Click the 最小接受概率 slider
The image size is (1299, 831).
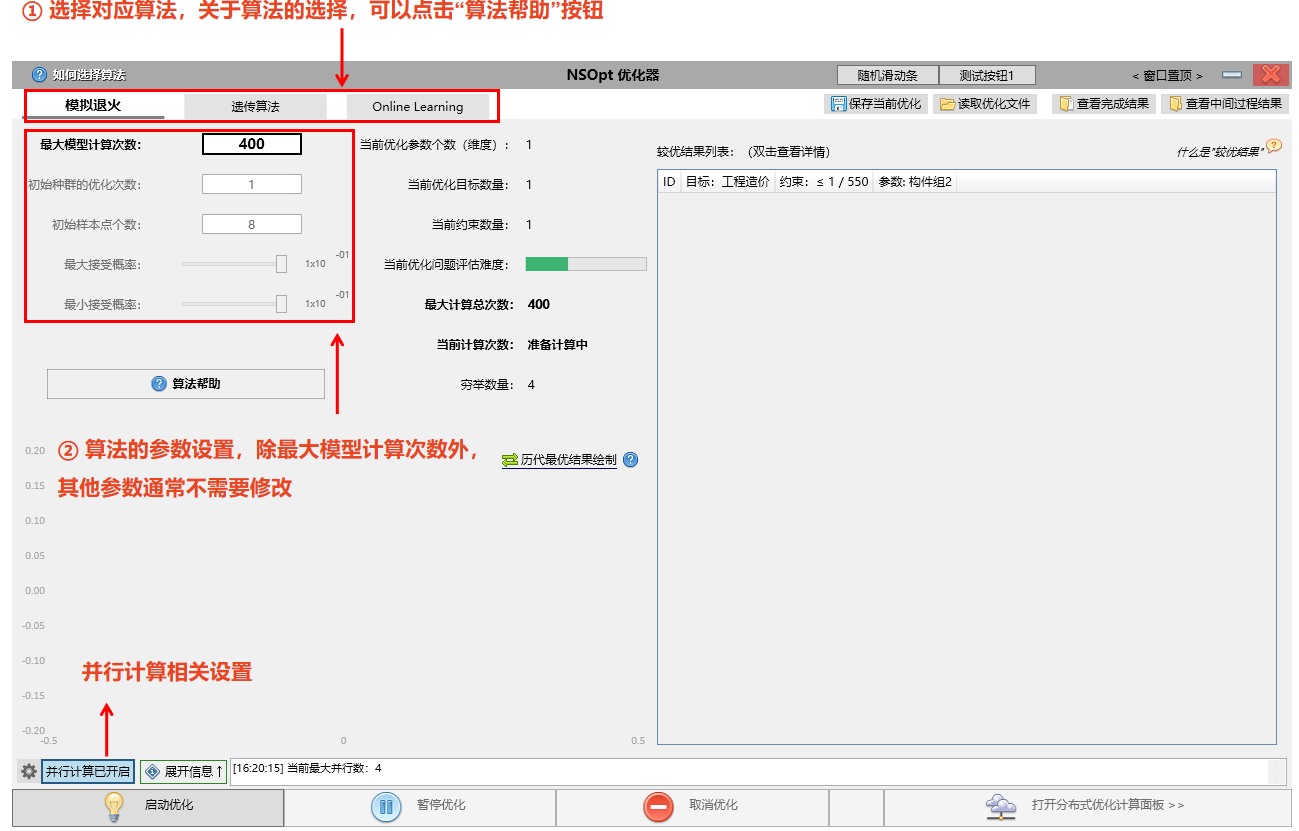pos(234,304)
